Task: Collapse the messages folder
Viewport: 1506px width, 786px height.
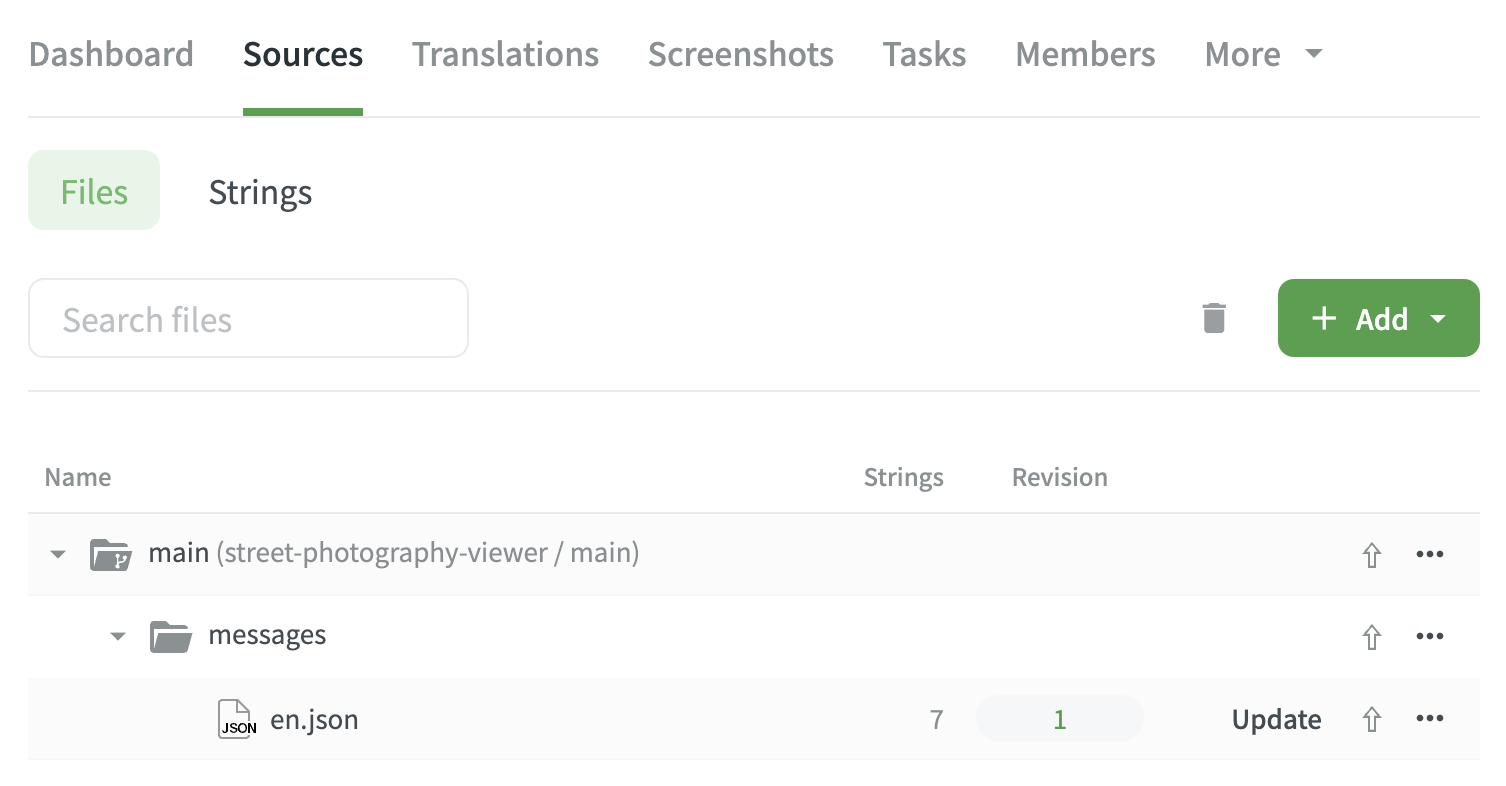Action: pos(117,636)
